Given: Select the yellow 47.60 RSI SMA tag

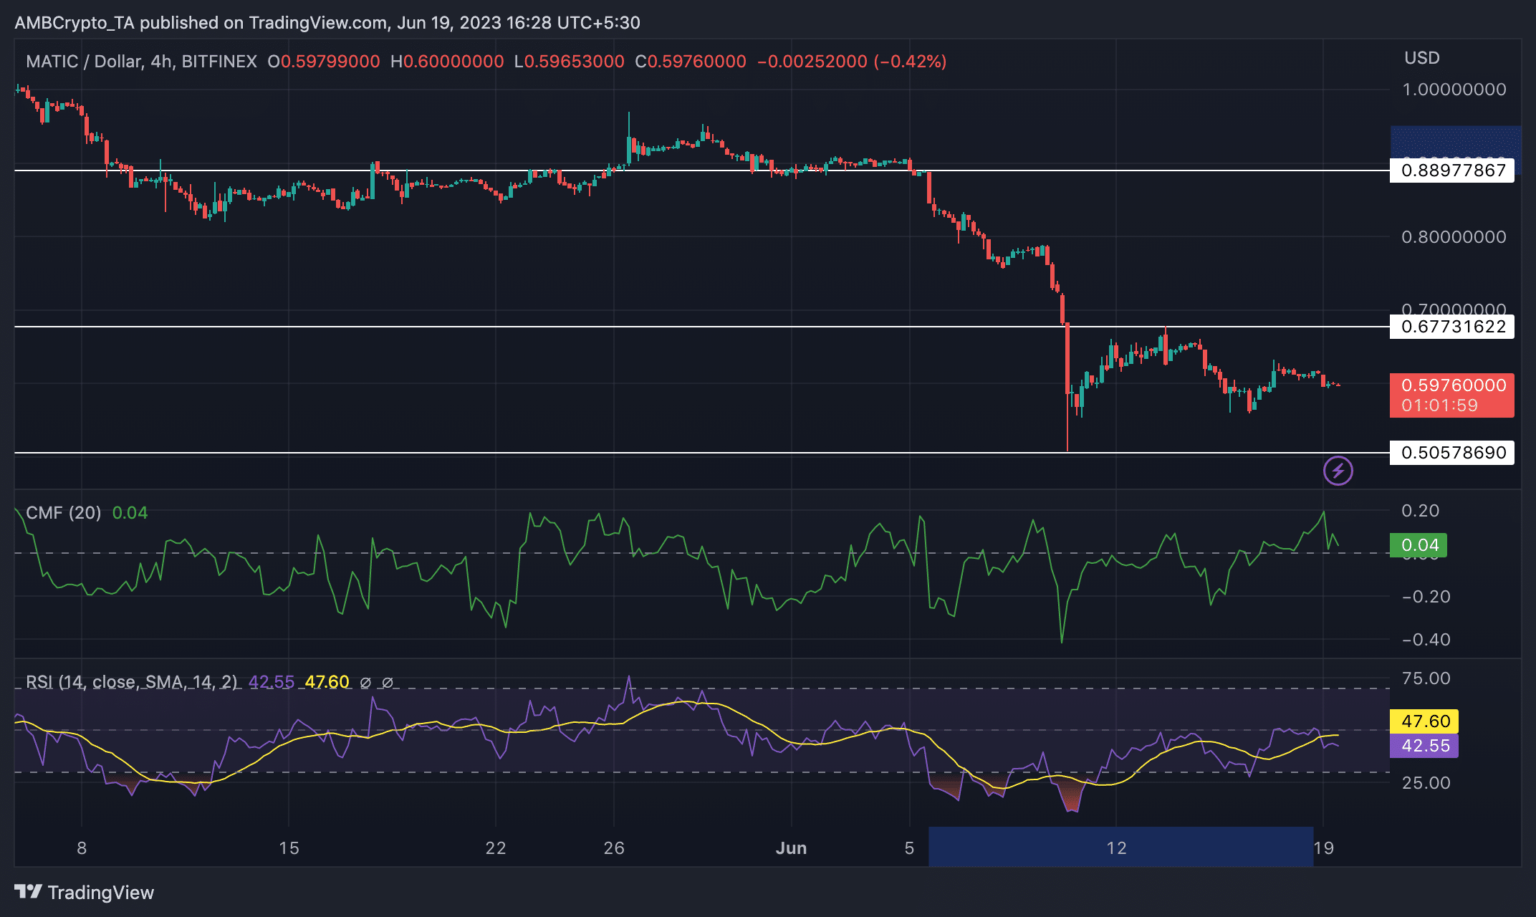Looking at the screenshot, I should click(x=1424, y=721).
